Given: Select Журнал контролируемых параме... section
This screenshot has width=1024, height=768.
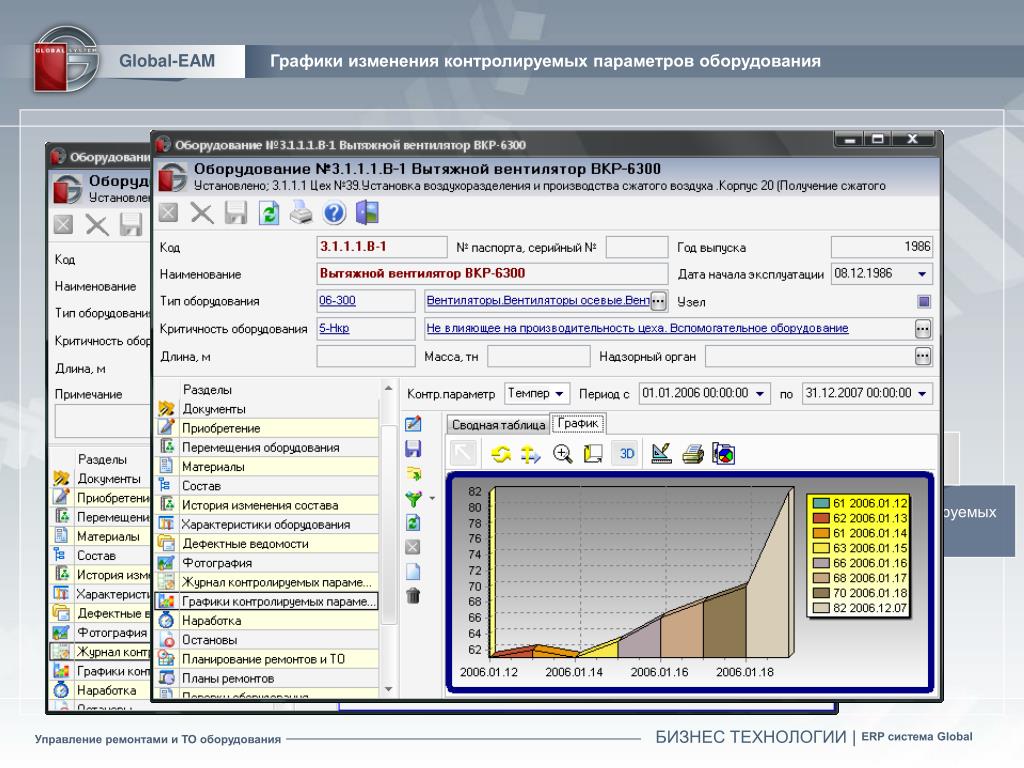Looking at the screenshot, I should point(268,583).
